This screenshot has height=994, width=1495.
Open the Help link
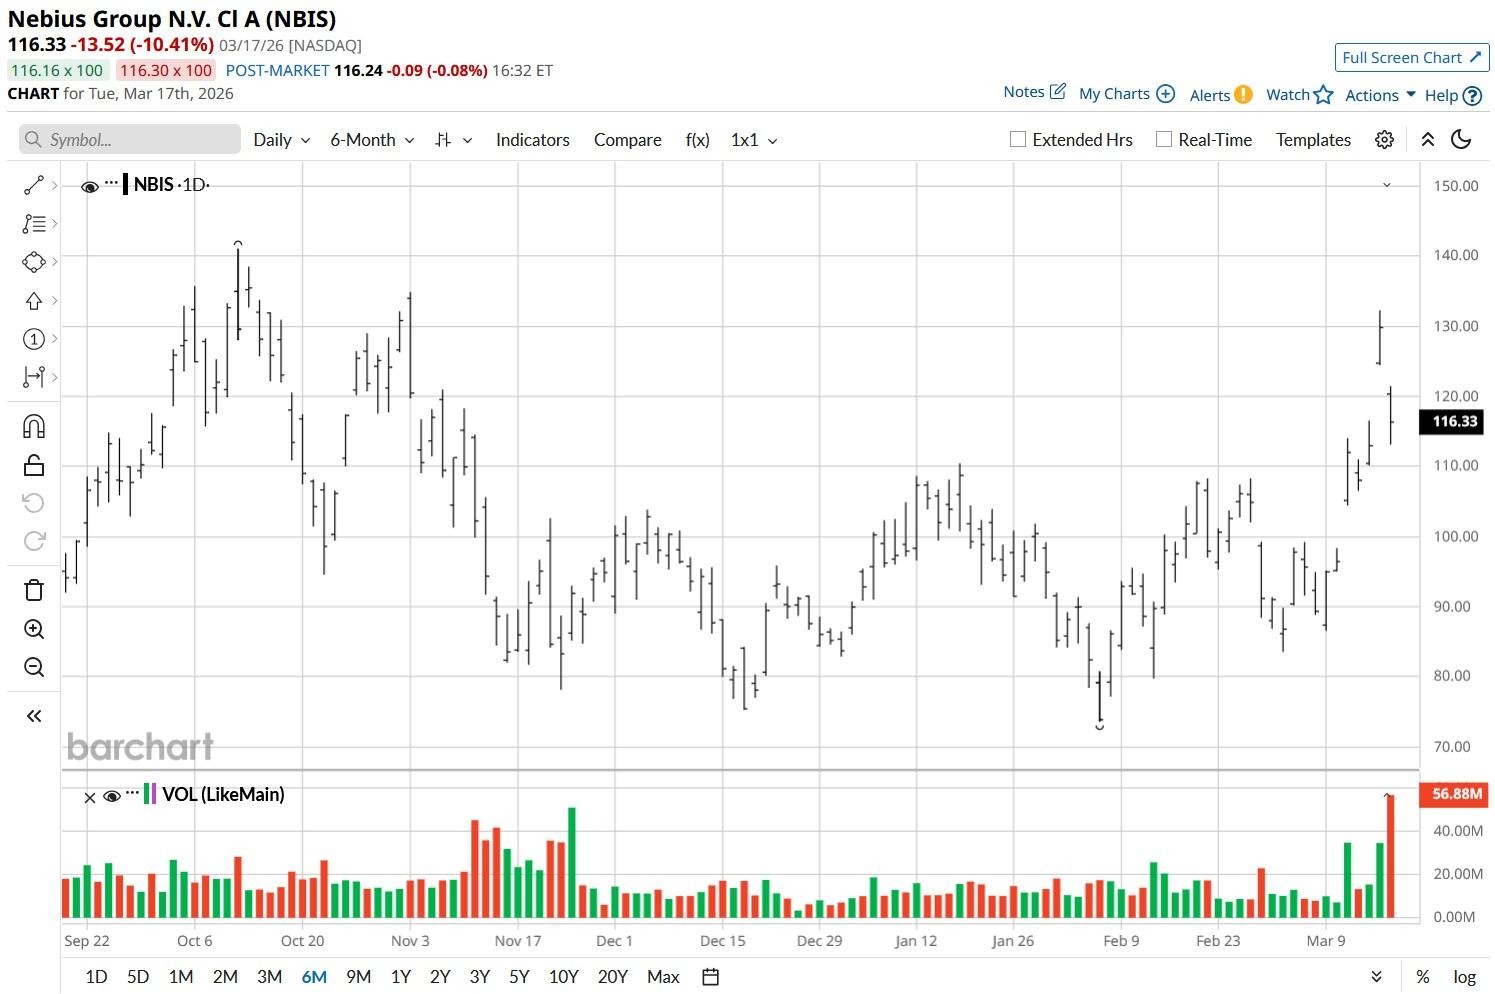click(x=1453, y=96)
